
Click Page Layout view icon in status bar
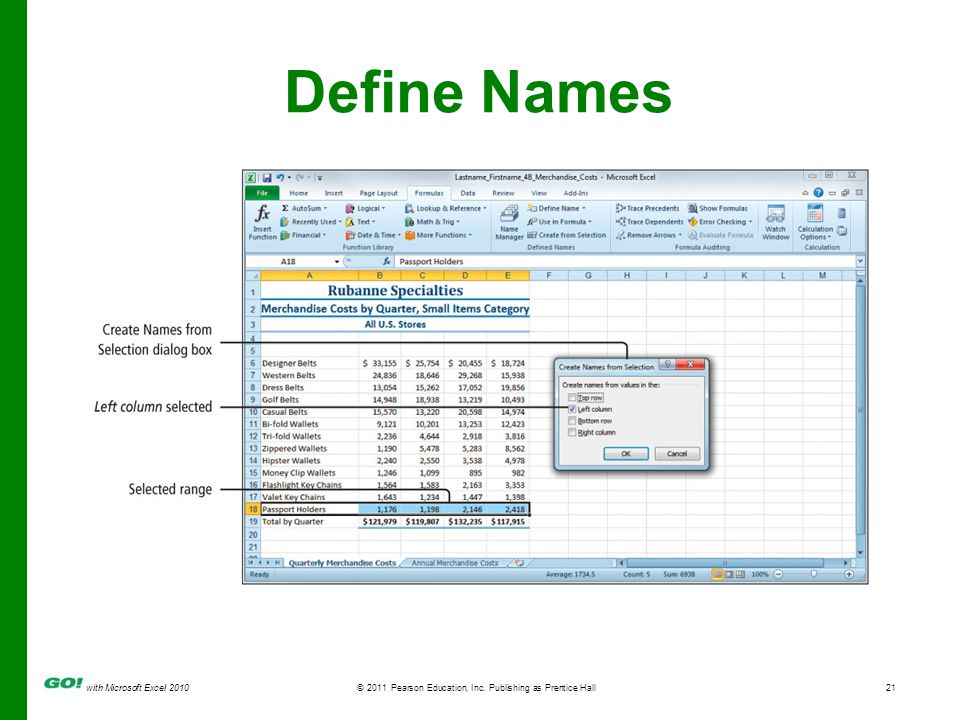click(729, 574)
